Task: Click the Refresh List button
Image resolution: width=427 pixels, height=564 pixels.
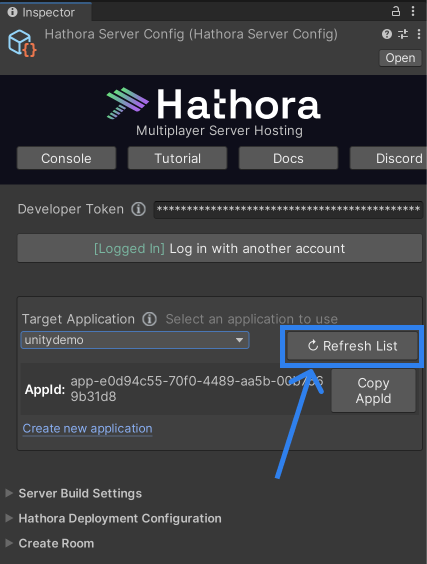Action: point(352,346)
